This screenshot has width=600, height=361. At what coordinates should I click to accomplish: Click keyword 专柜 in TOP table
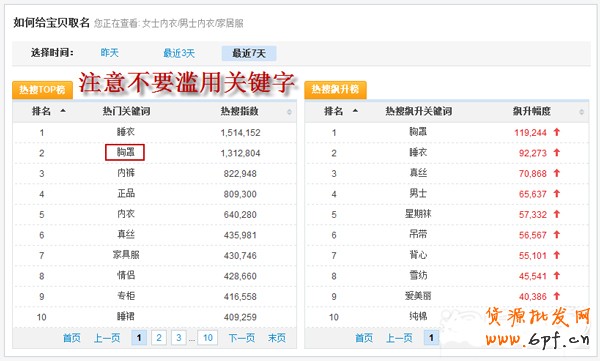[126, 296]
